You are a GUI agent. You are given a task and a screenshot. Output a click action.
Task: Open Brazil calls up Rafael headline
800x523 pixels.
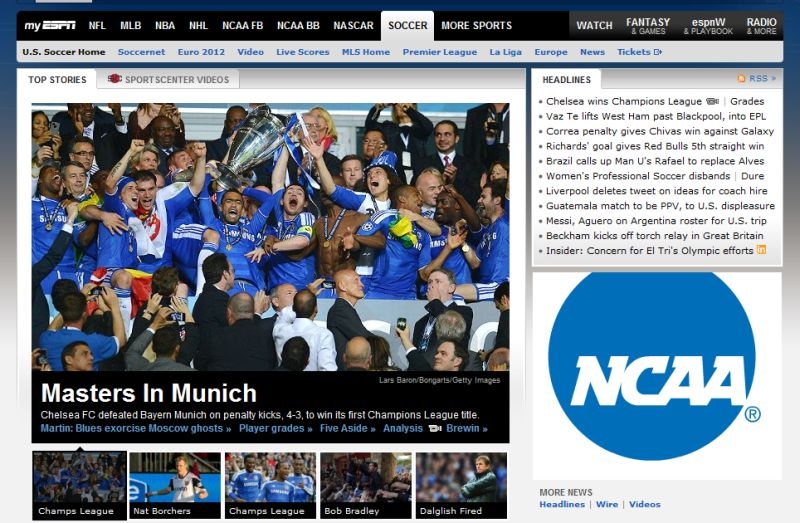655,161
